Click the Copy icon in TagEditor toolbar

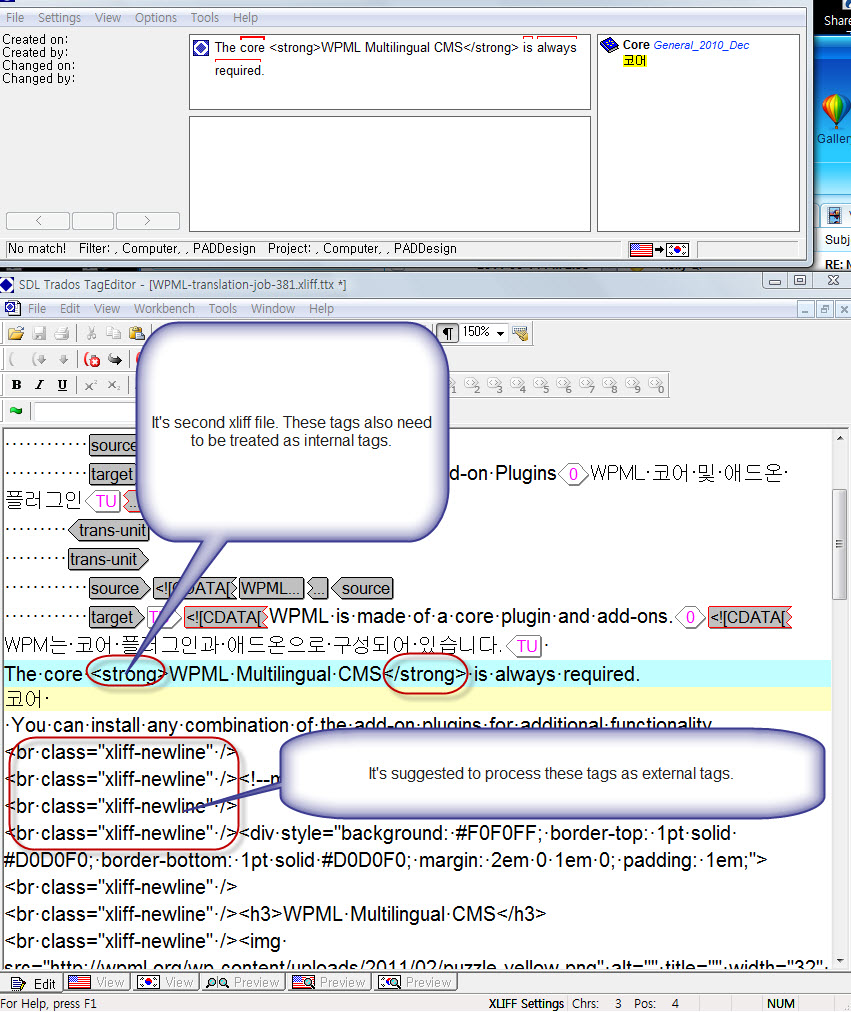(114, 333)
